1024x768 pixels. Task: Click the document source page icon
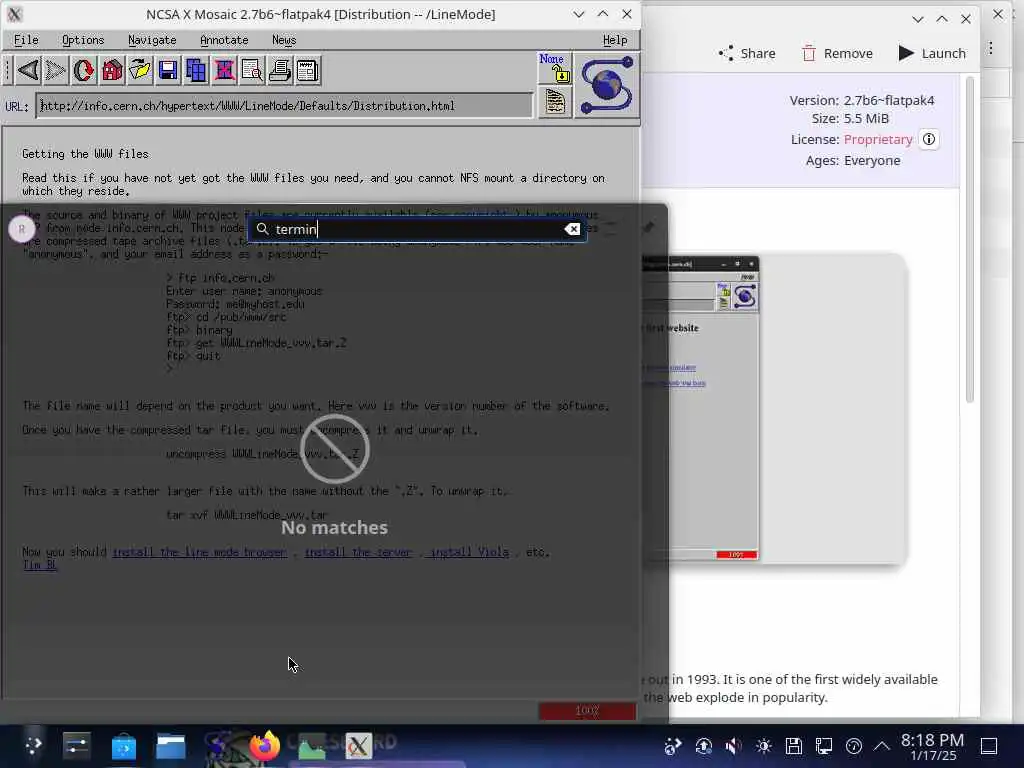pyautogui.click(x=554, y=102)
